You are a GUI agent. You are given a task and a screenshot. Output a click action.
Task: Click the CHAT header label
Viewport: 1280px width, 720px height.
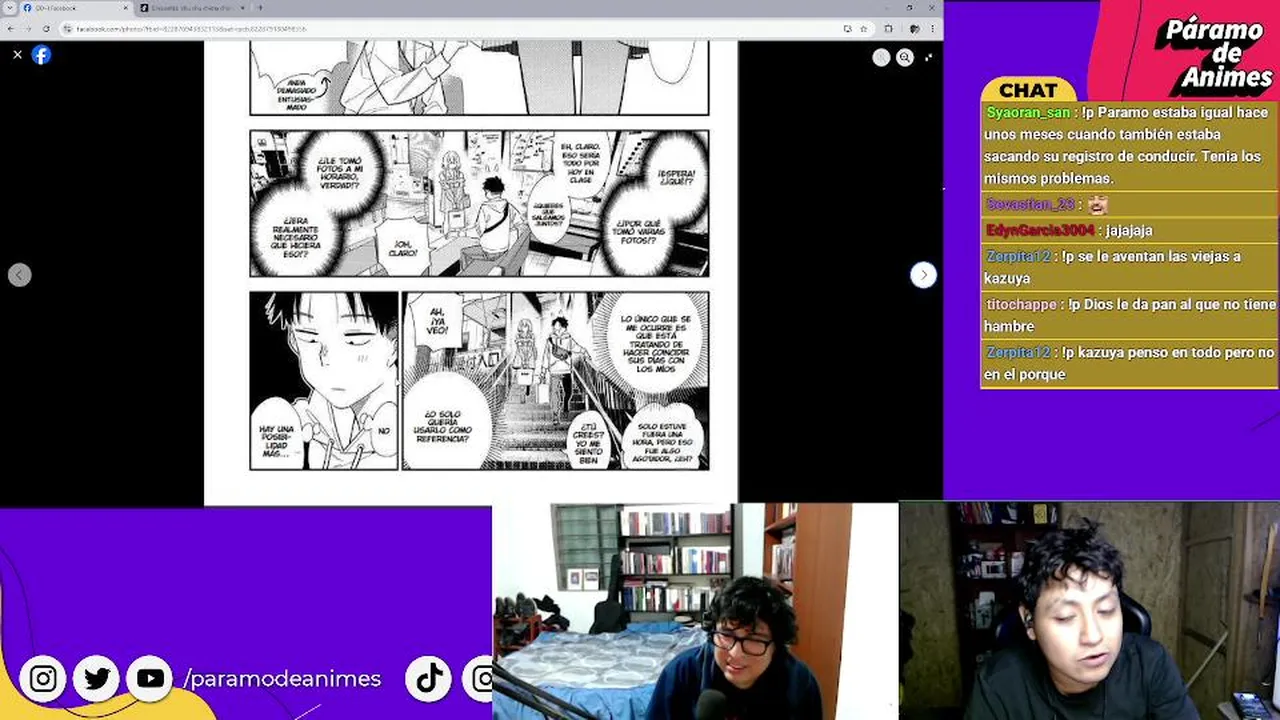point(1028,91)
